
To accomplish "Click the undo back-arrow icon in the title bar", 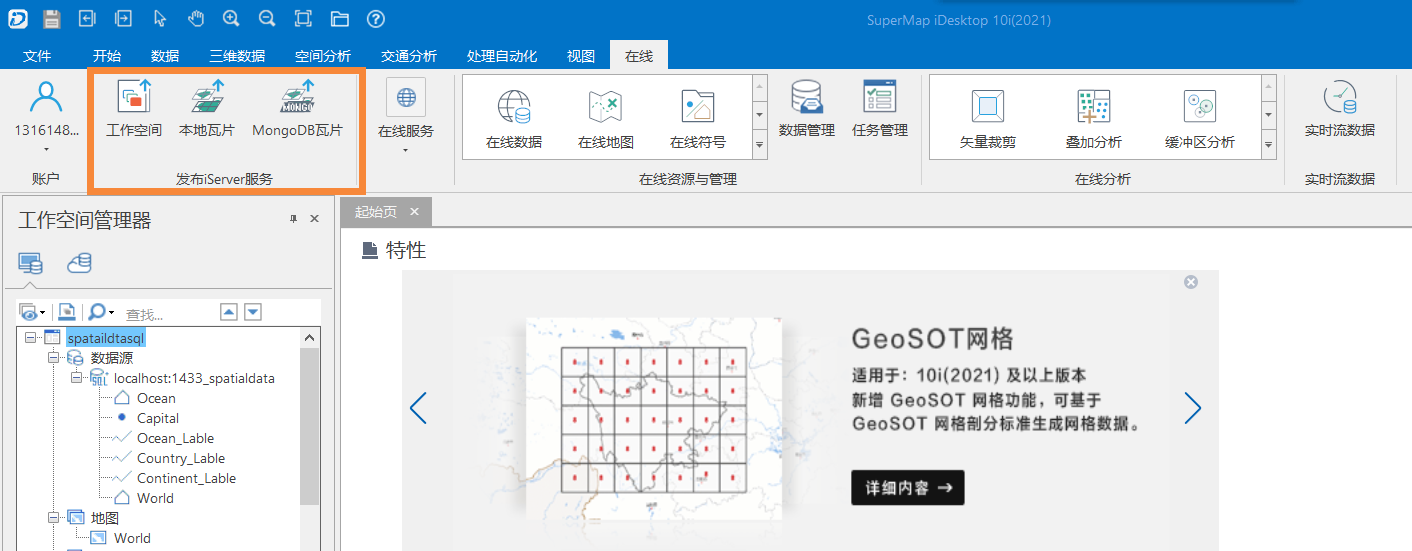I will (87, 19).
